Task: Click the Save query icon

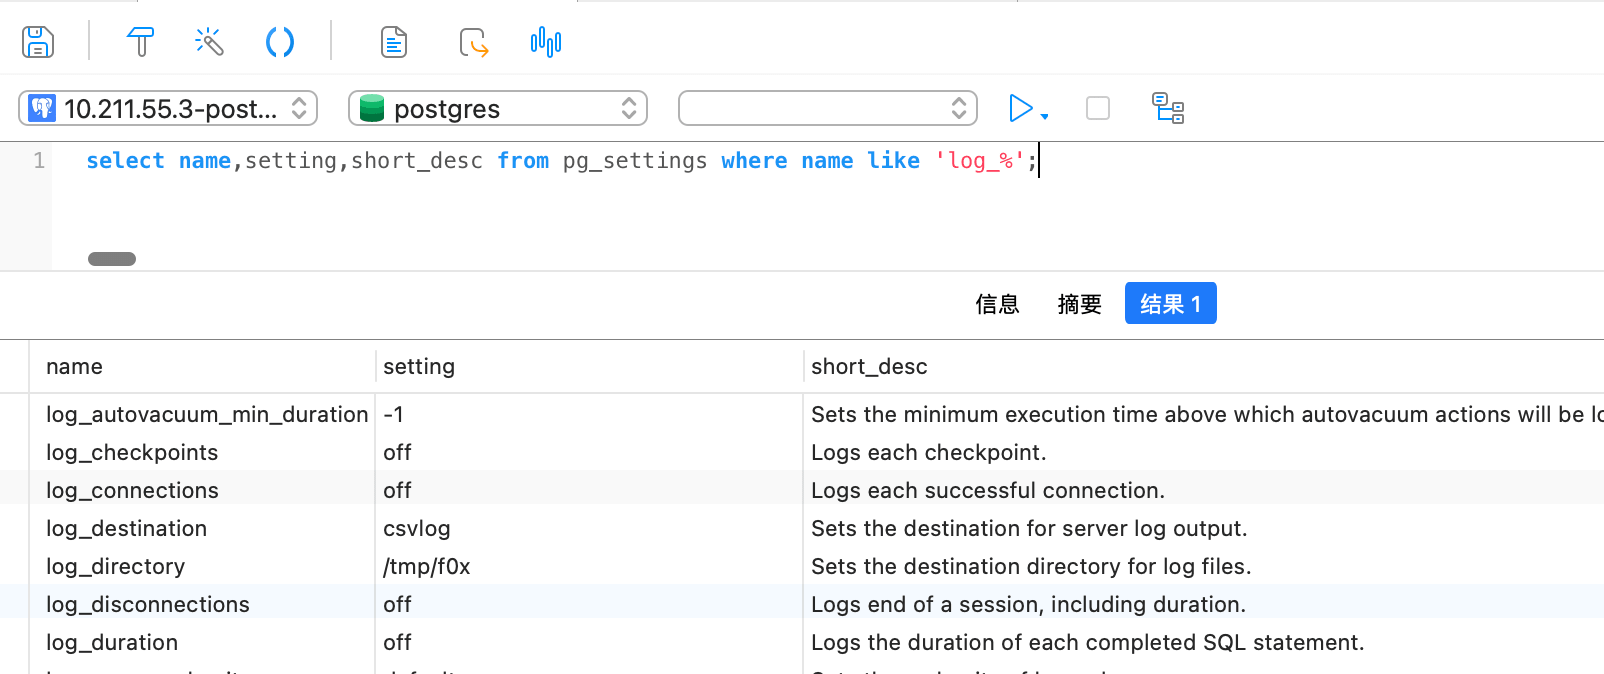Action: coord(38,42)
